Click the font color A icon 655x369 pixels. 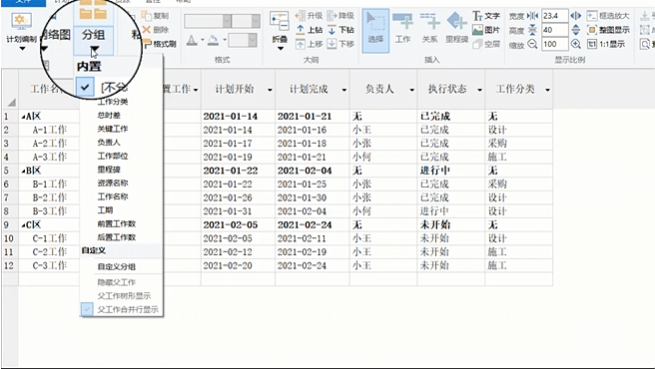(x=192, y=41)
